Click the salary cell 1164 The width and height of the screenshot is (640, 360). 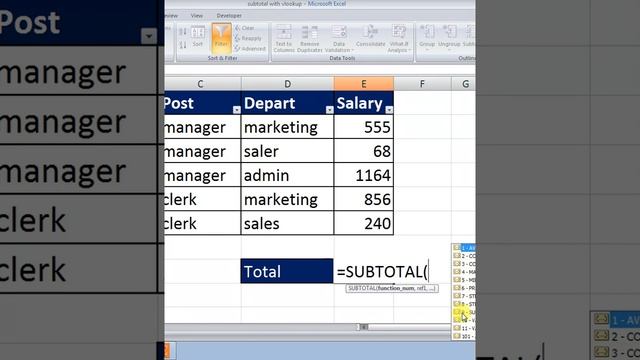tap(364, 175)
